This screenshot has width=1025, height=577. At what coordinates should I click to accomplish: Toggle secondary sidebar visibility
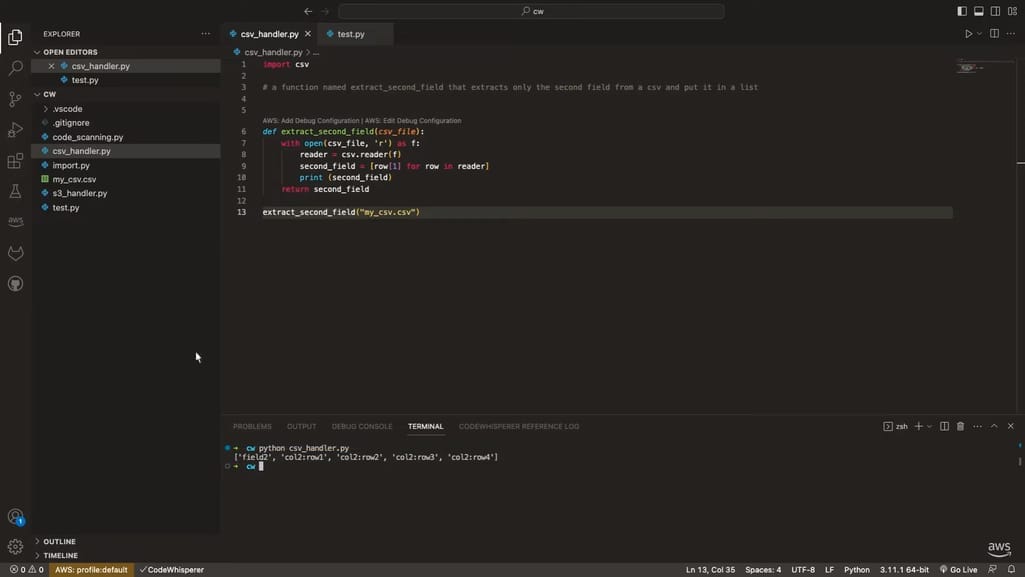[x=995, y=11]
